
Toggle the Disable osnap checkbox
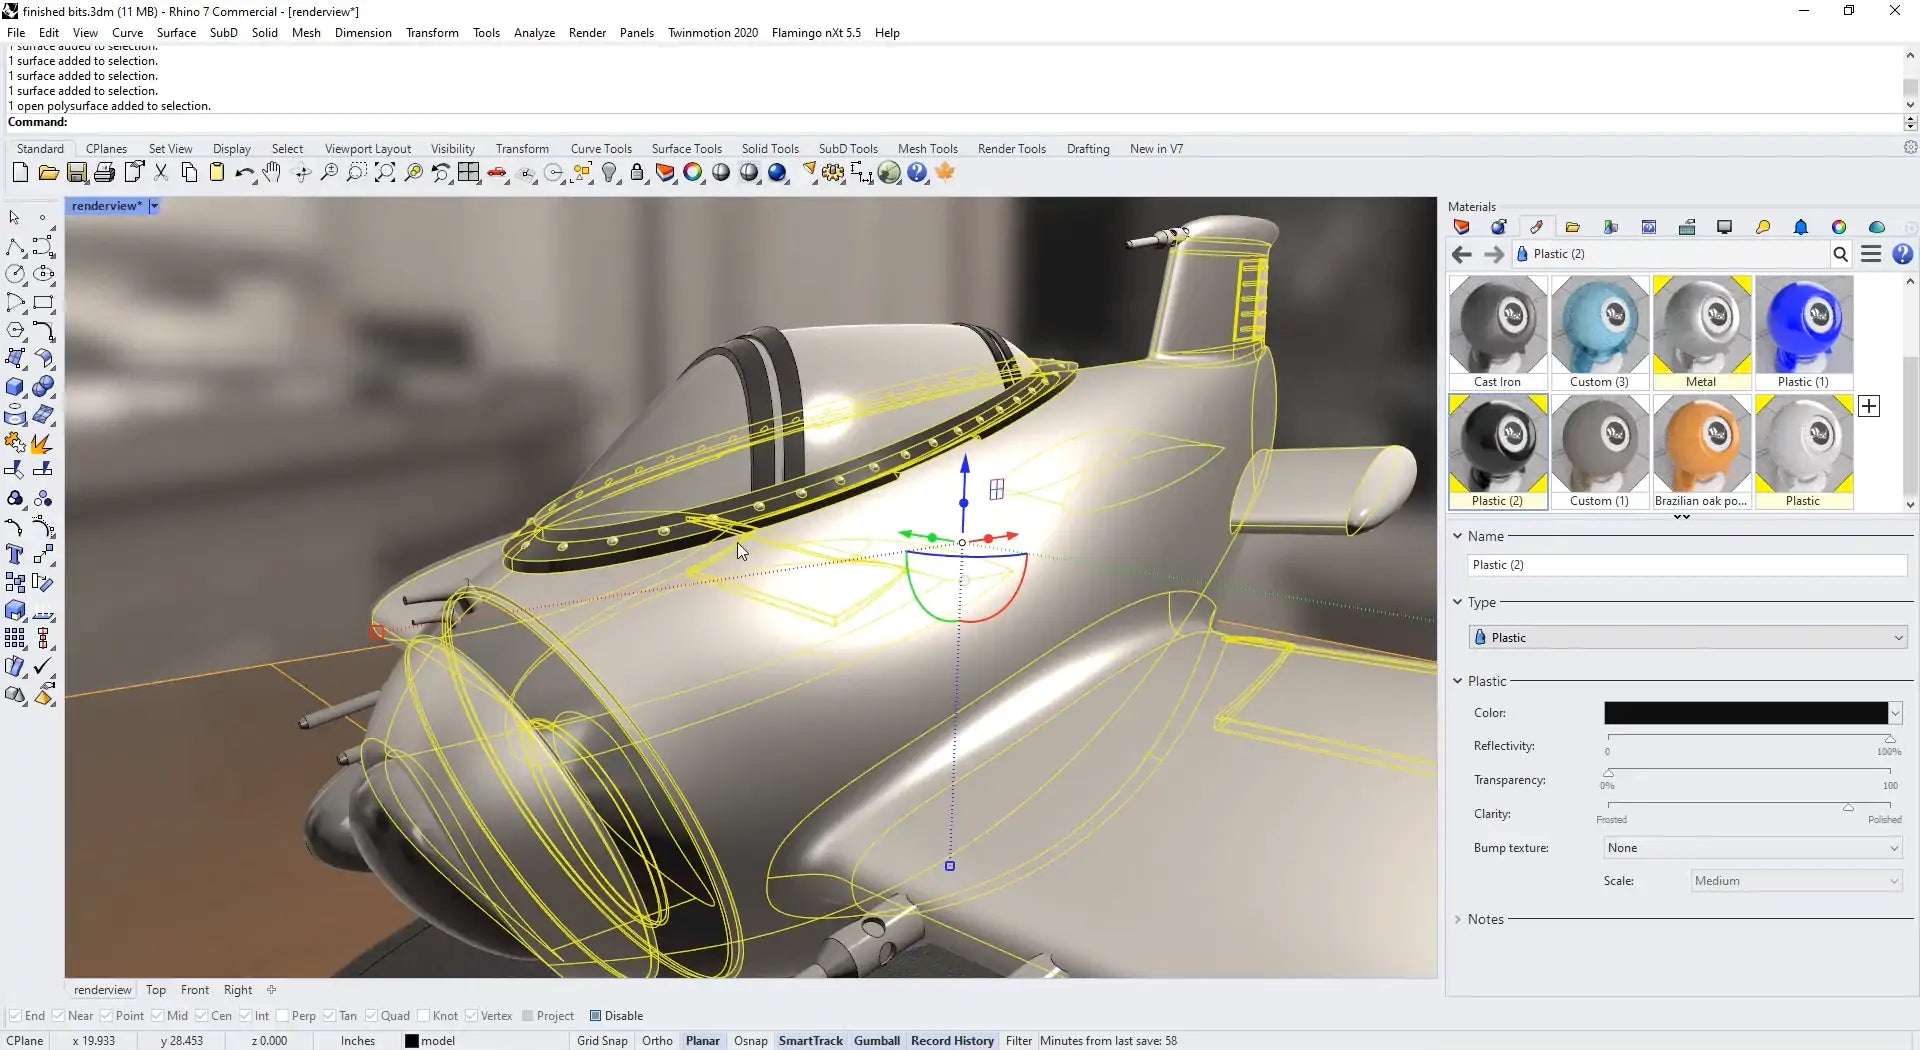pos(596,1016)
